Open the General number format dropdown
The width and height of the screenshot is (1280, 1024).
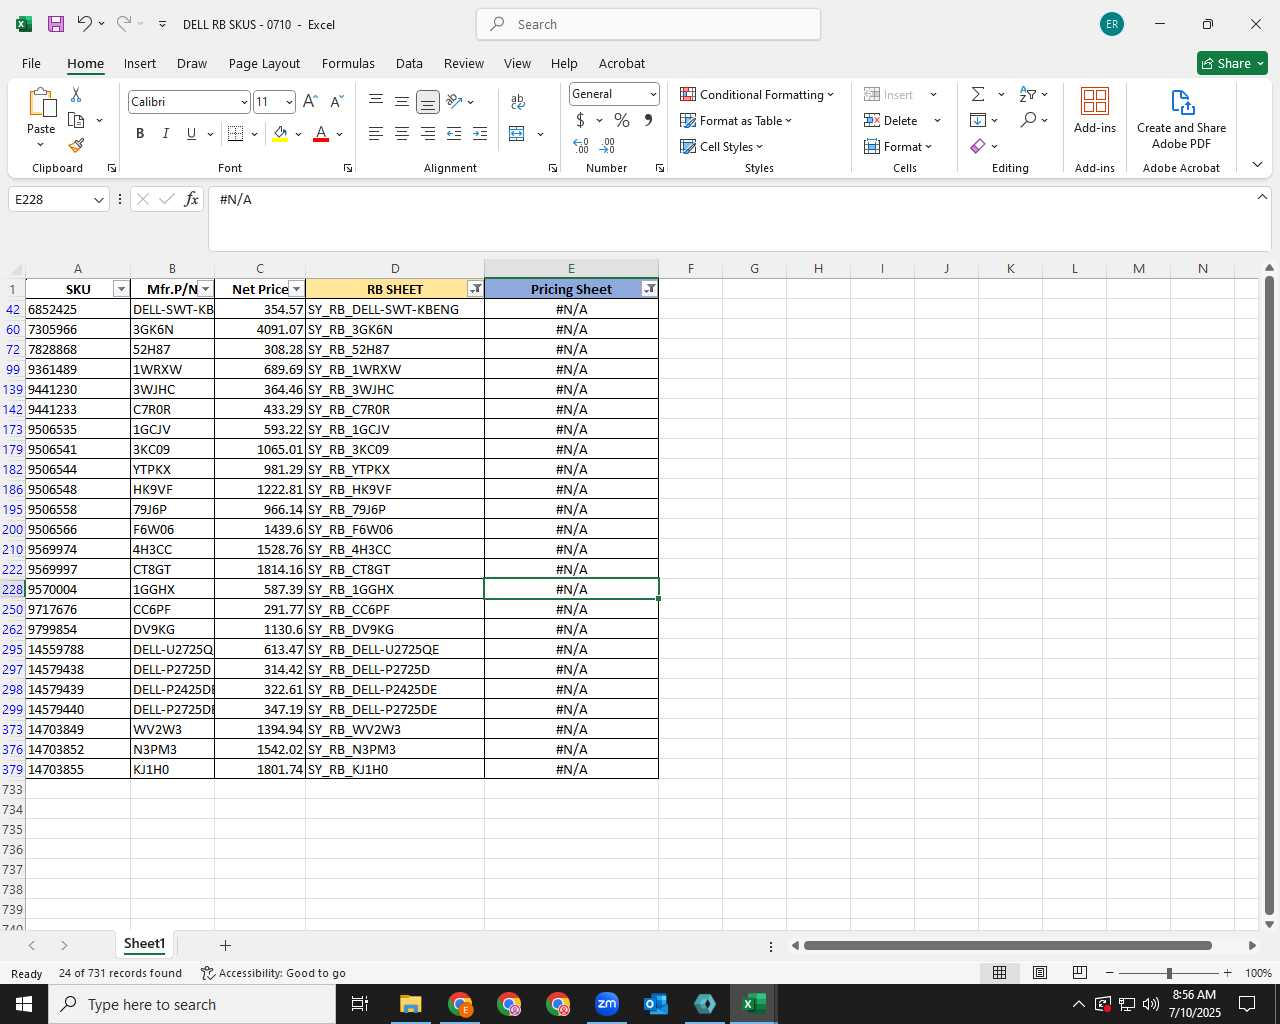tap(653, 94)
